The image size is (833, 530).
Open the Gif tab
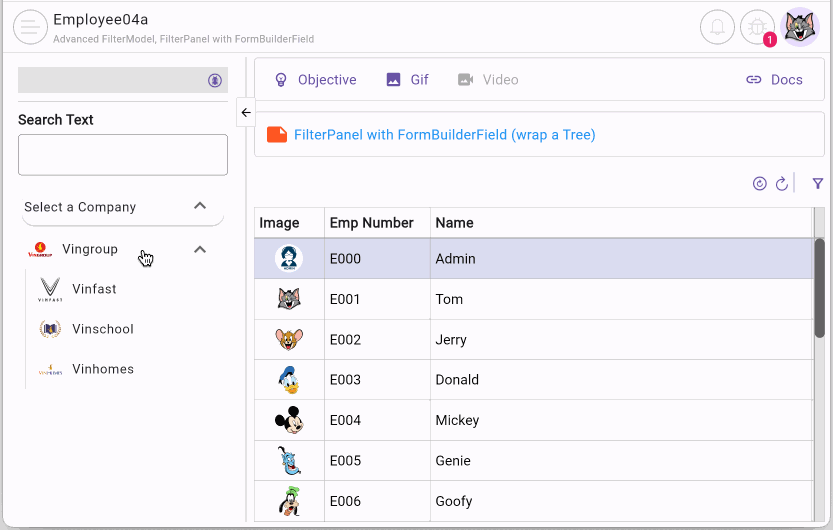[408, 80]
